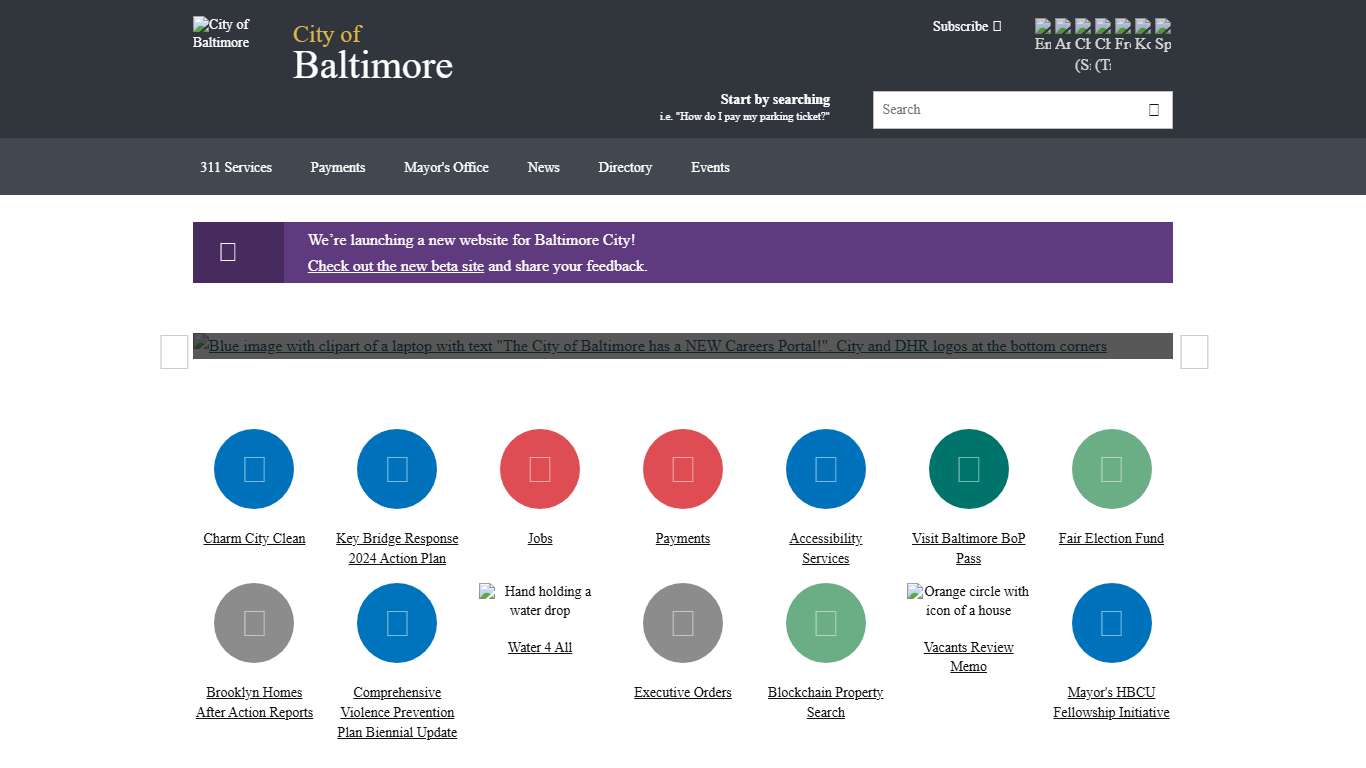Image resolution: width=1366 pixels, height=768 pixels.
Task: Choose the French translation flag
Action: tap(1123, 30)
